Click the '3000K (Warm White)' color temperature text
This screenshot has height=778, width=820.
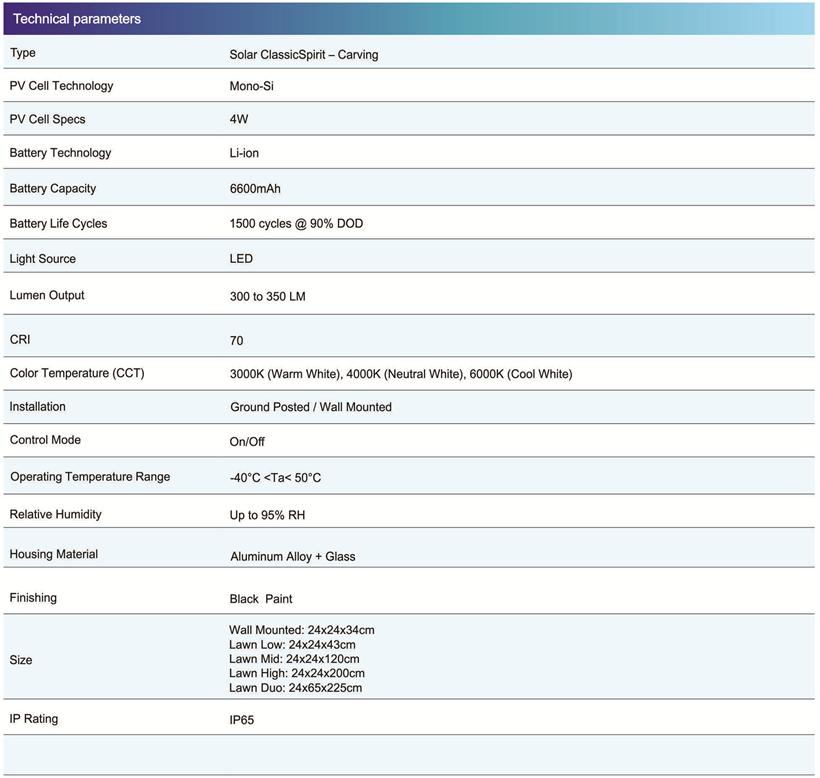(286, 374)
